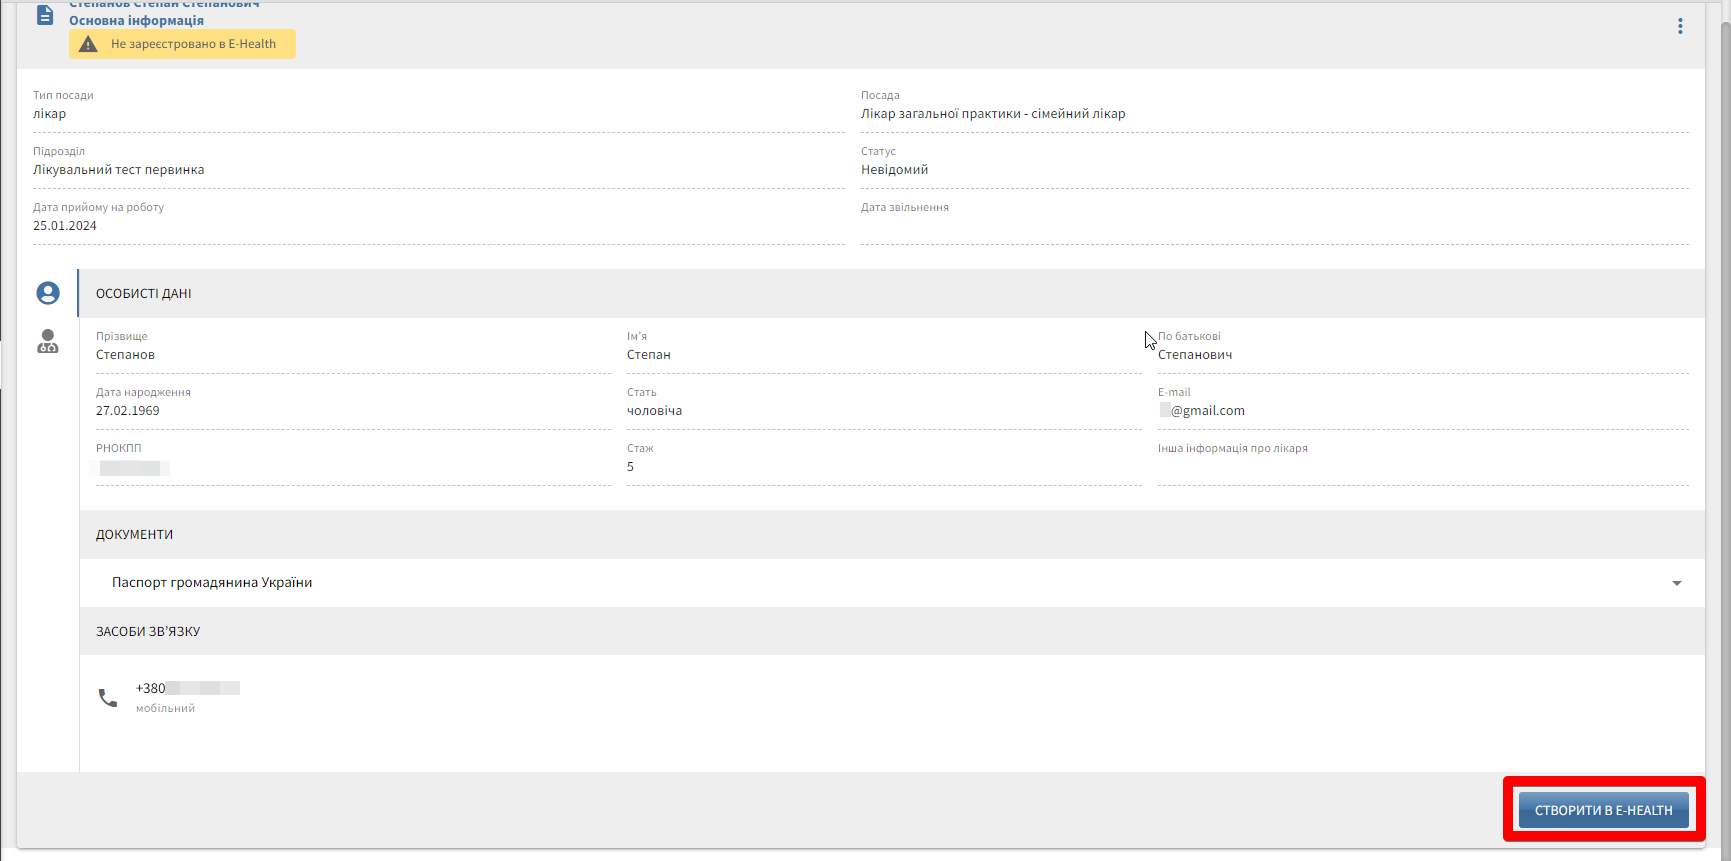Click the phone handset icon
The width and height of the screenshot is (1731, 861).
tap(108, 698)
